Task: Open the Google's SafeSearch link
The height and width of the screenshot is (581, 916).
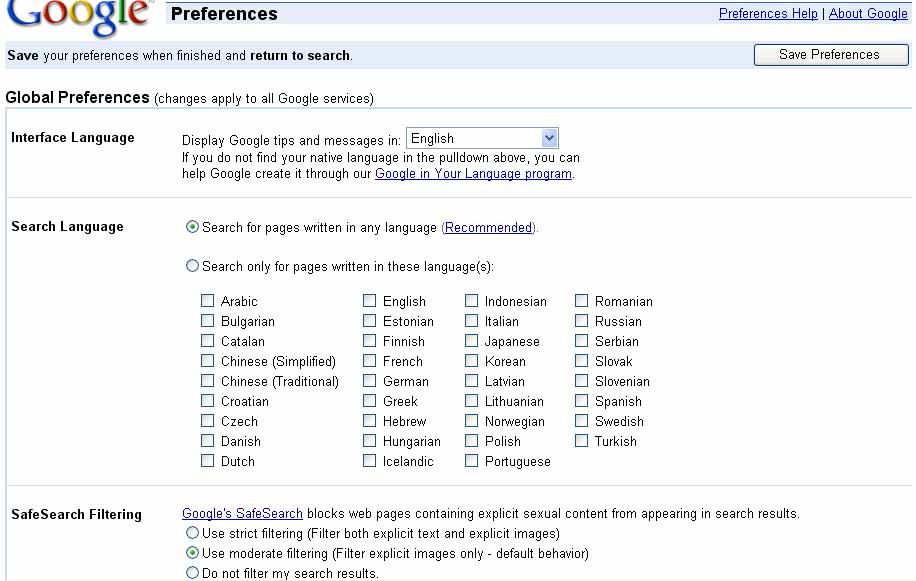Action: coord(242,514)
